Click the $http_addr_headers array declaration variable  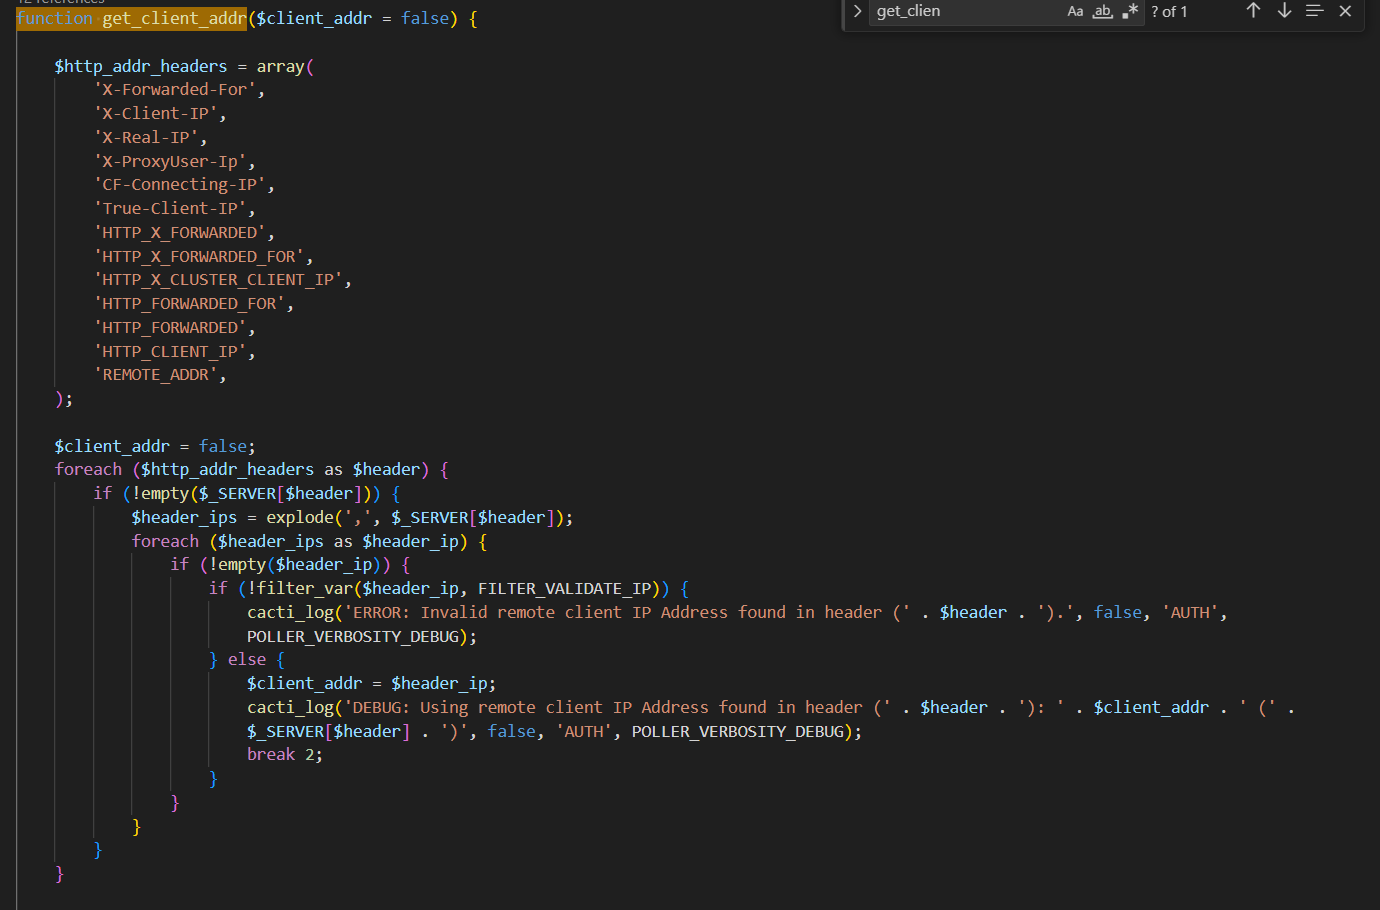[x=141, y=66]
